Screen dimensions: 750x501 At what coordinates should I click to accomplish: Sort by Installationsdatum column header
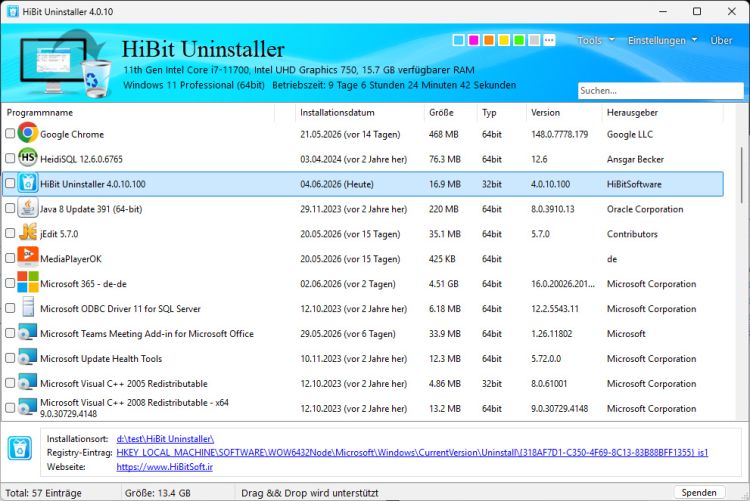click(x=359, y=113)
